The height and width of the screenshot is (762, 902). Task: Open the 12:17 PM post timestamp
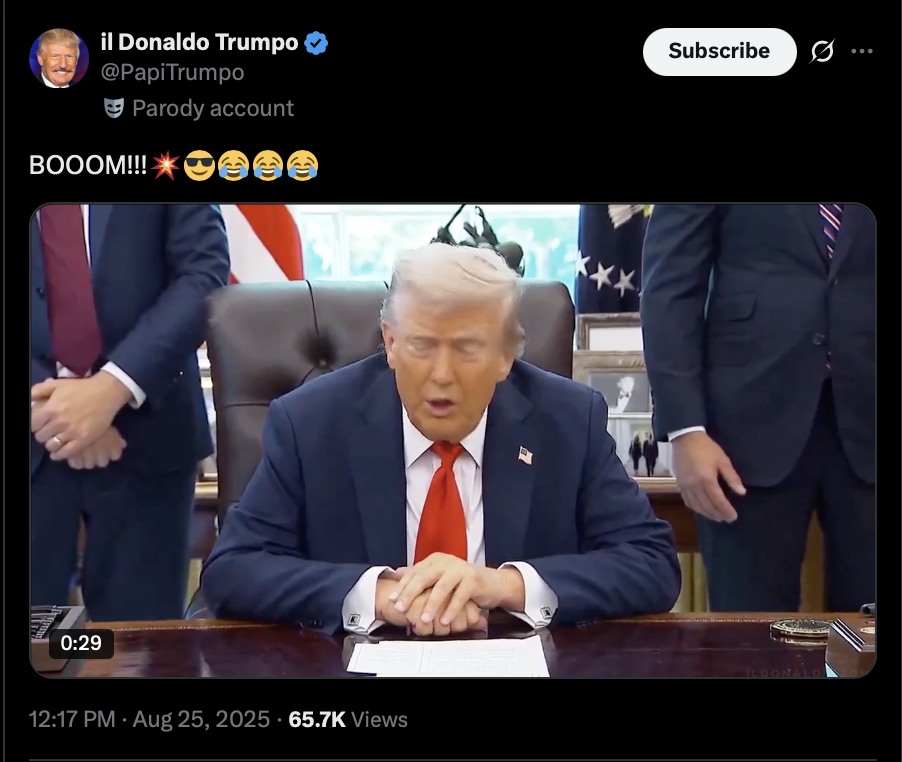[72, 719]
